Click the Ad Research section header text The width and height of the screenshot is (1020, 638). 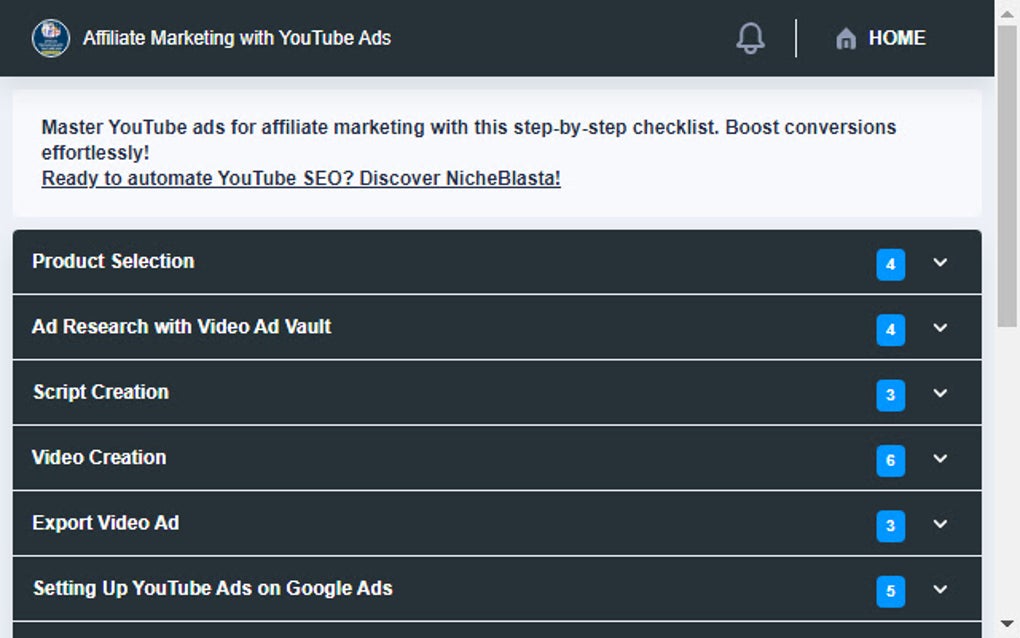point(182,327)
